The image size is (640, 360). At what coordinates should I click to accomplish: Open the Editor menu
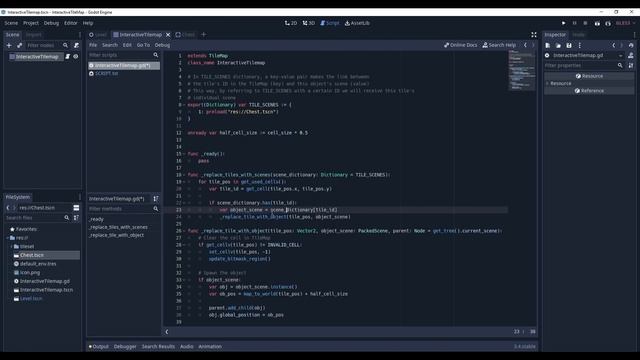point(71,23)
